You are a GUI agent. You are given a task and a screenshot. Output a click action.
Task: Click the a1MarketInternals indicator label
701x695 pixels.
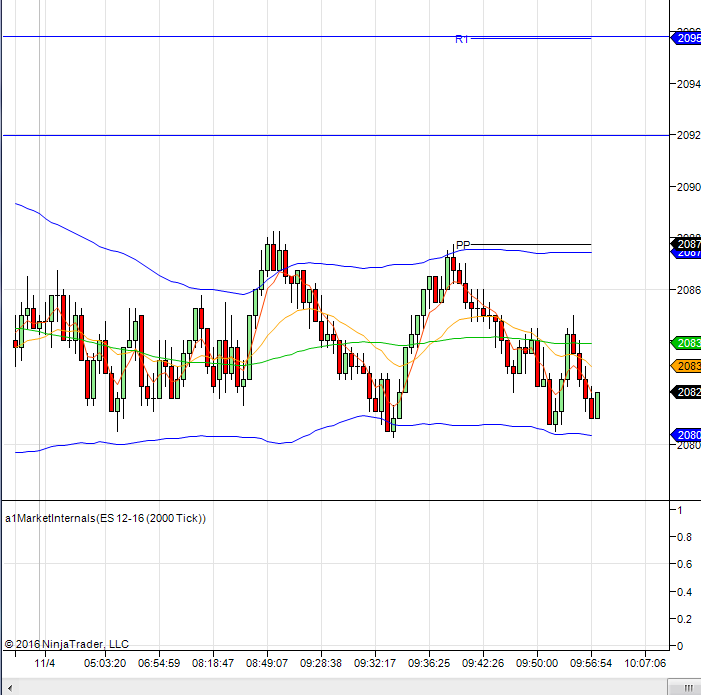tap(106, 518)
